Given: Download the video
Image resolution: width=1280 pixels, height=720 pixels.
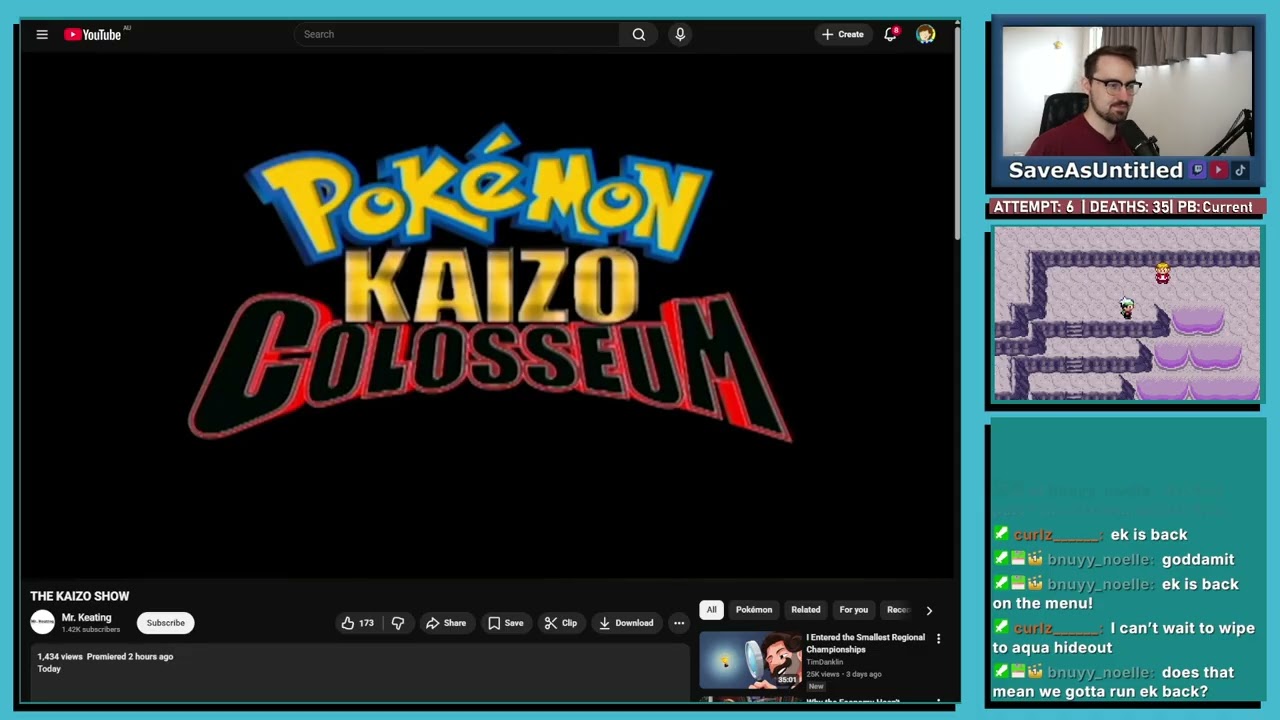Looking at the screenshot, I should point(626,623).
